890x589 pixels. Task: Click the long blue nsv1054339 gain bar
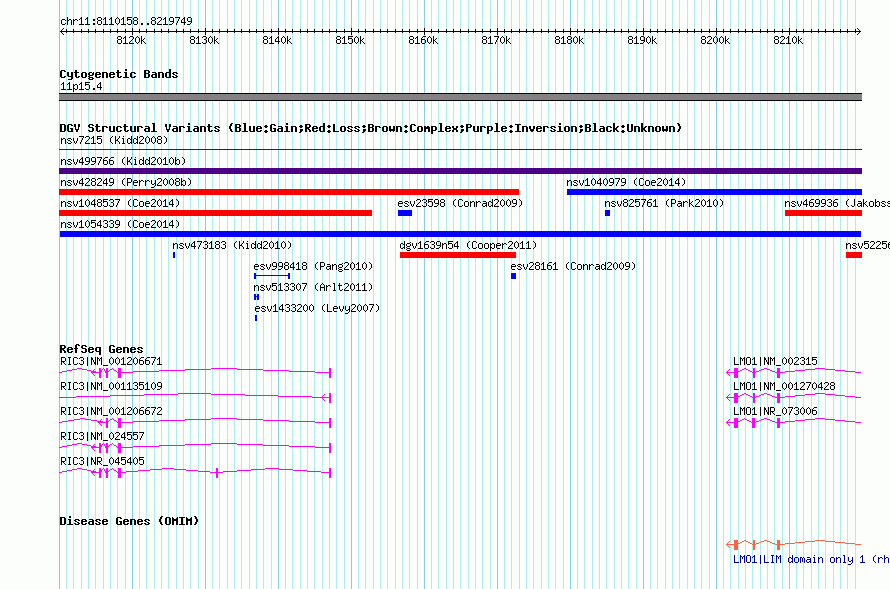[460, 234]
